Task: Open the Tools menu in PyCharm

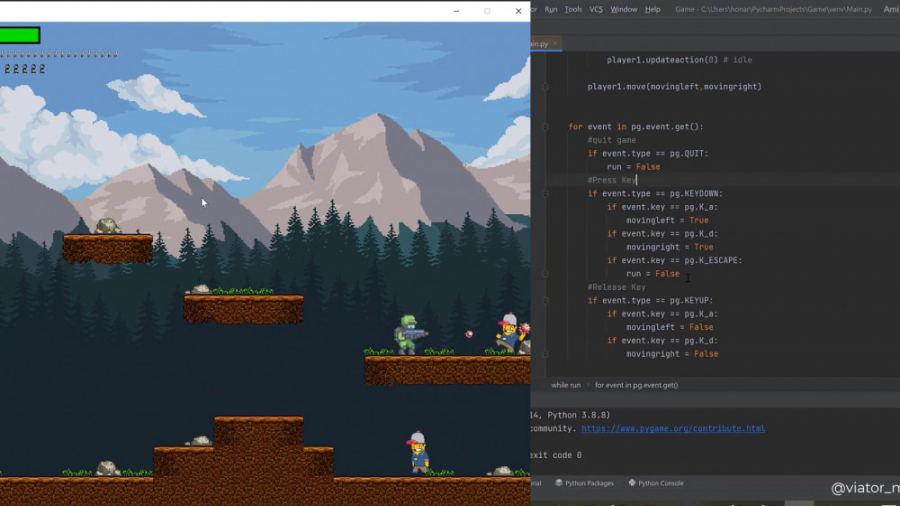Action: tap(573, 9)
